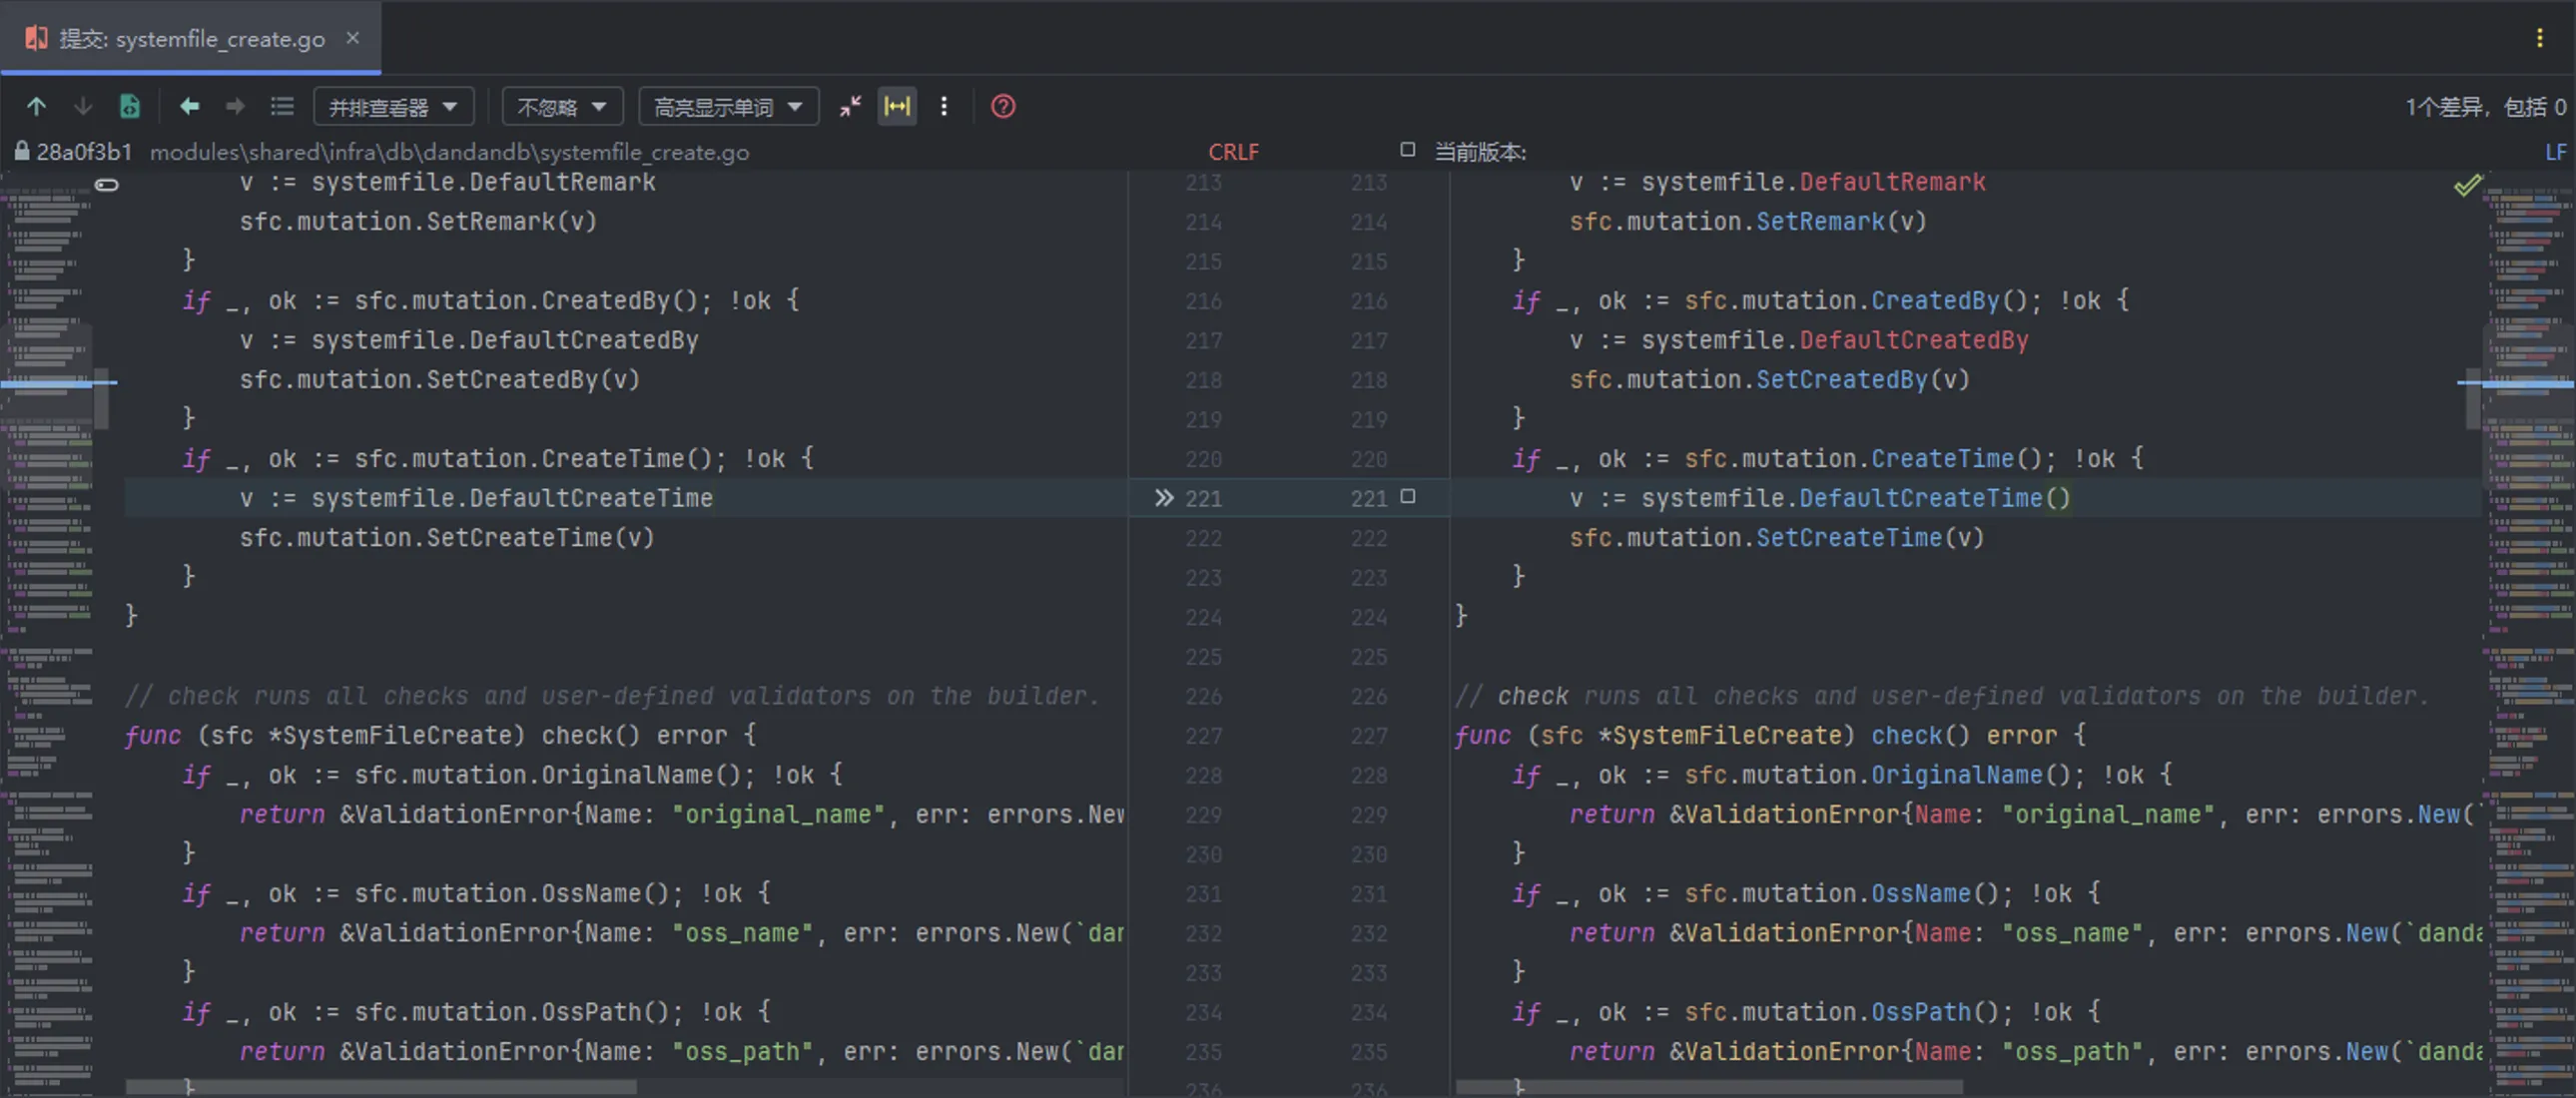2576x1098 pixels.
Task: Go to previous difference with up arrow
Action: (37, 106)
